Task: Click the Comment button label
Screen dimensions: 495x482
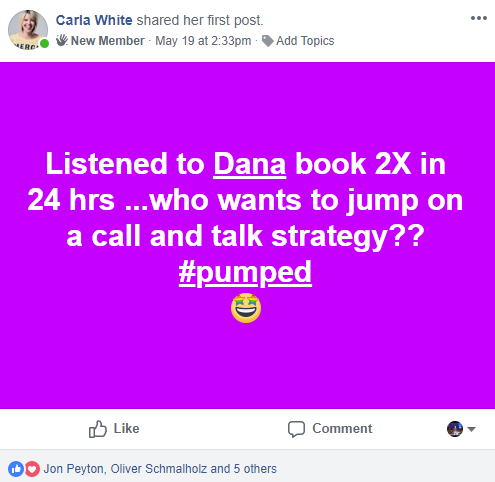Action: tap(342, 429)
